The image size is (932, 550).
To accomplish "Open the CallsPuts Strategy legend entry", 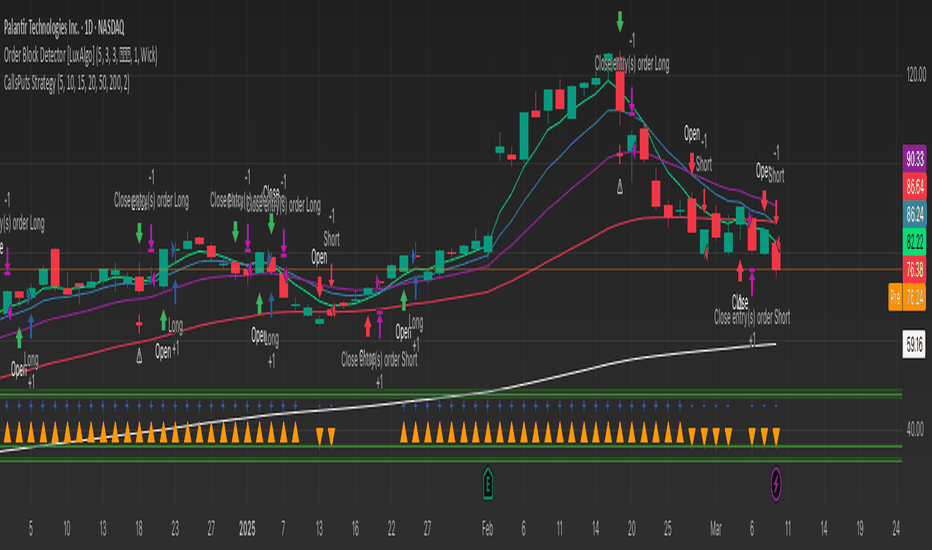I will point(66,83).
